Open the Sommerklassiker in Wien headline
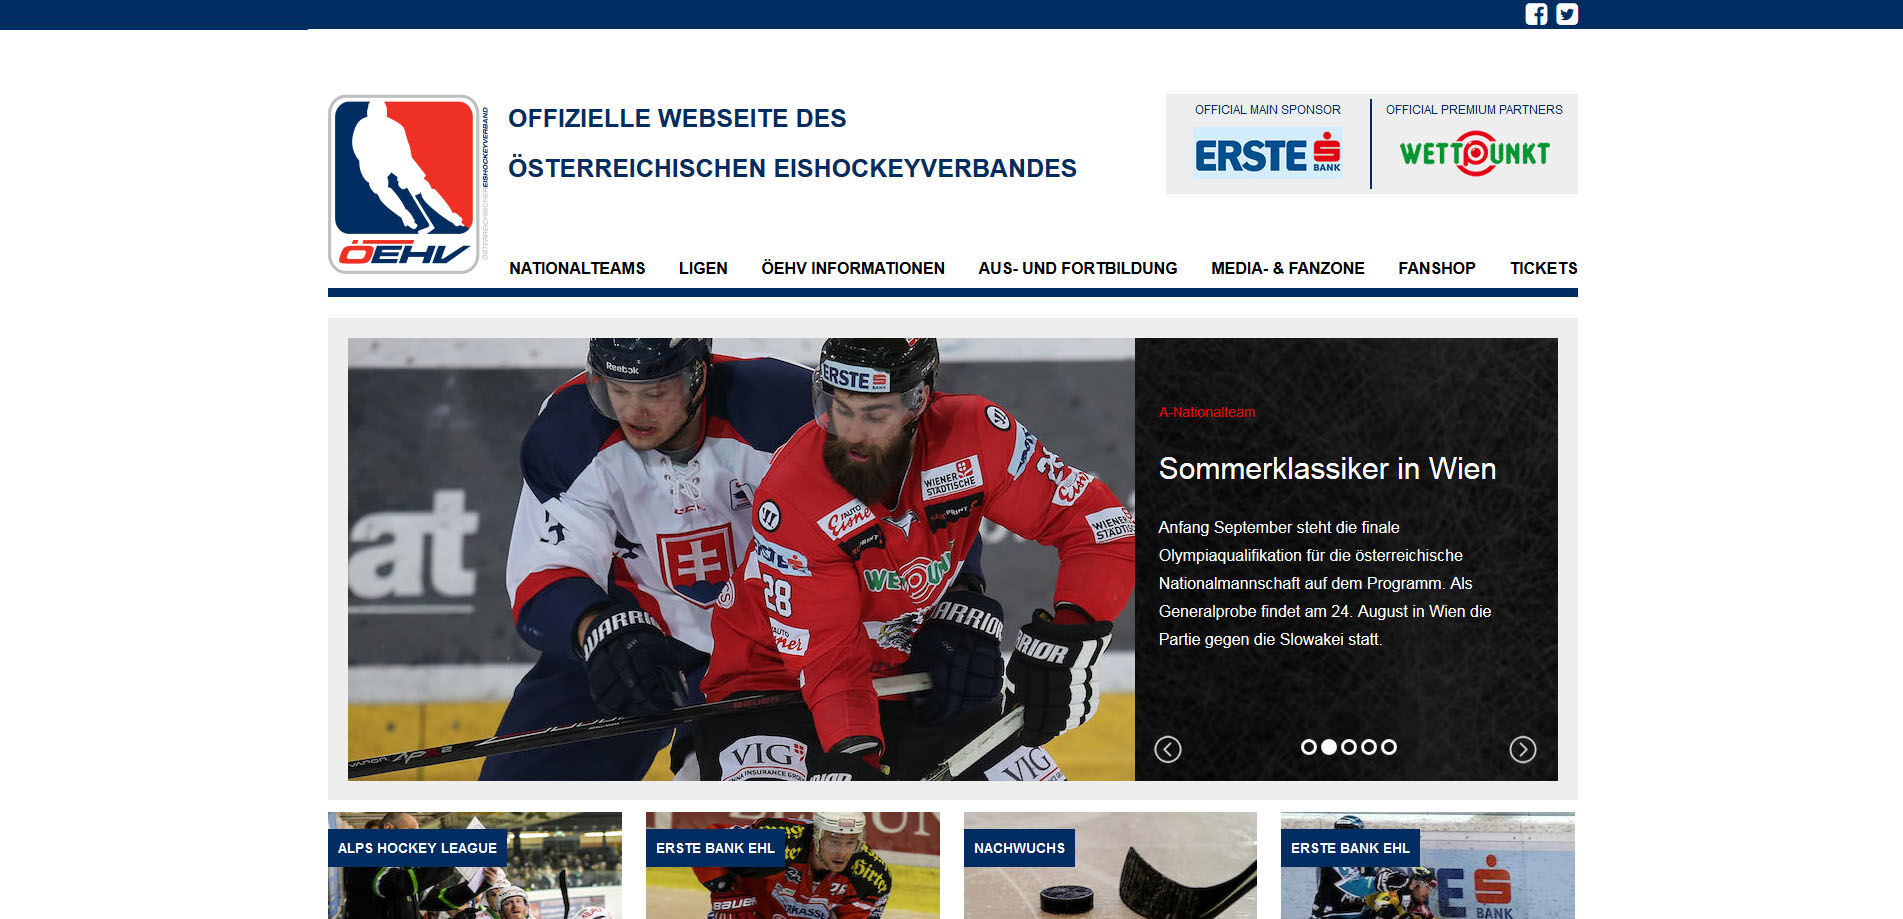Image resolution: width=1903 pixels, height=919 pixels. click(x=1327, y=469)
